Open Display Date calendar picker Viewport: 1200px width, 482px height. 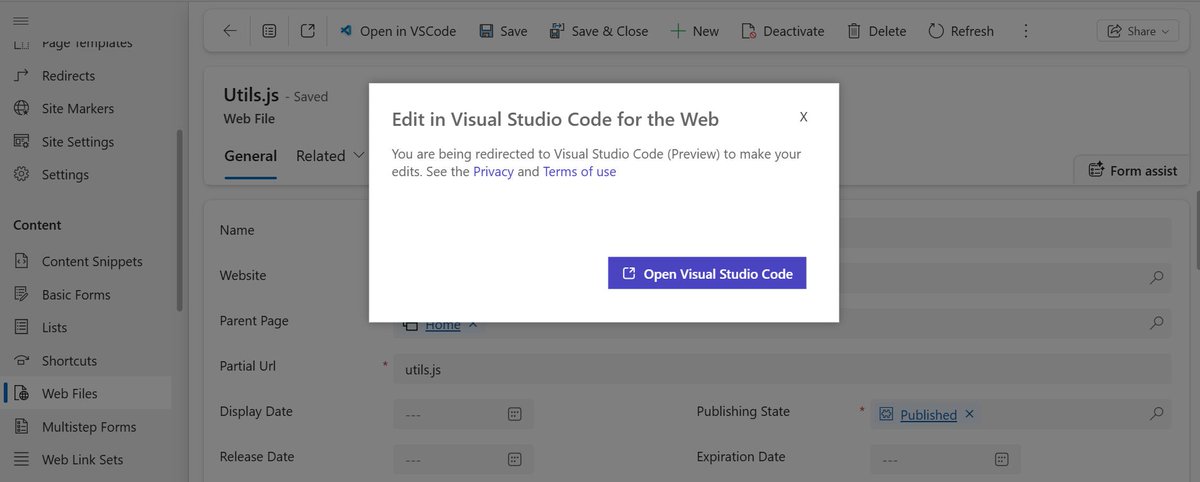[514, 414]
